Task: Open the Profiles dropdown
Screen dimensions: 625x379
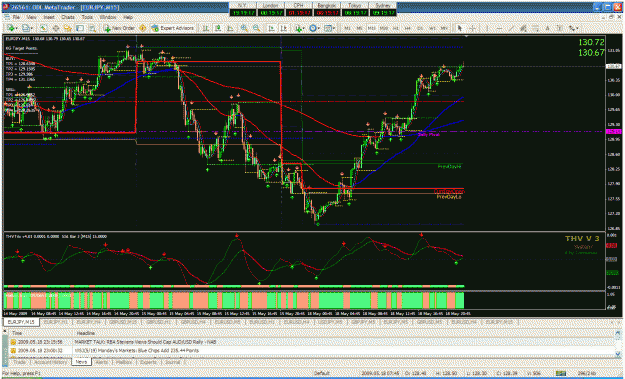Action: tap(28, 28)
